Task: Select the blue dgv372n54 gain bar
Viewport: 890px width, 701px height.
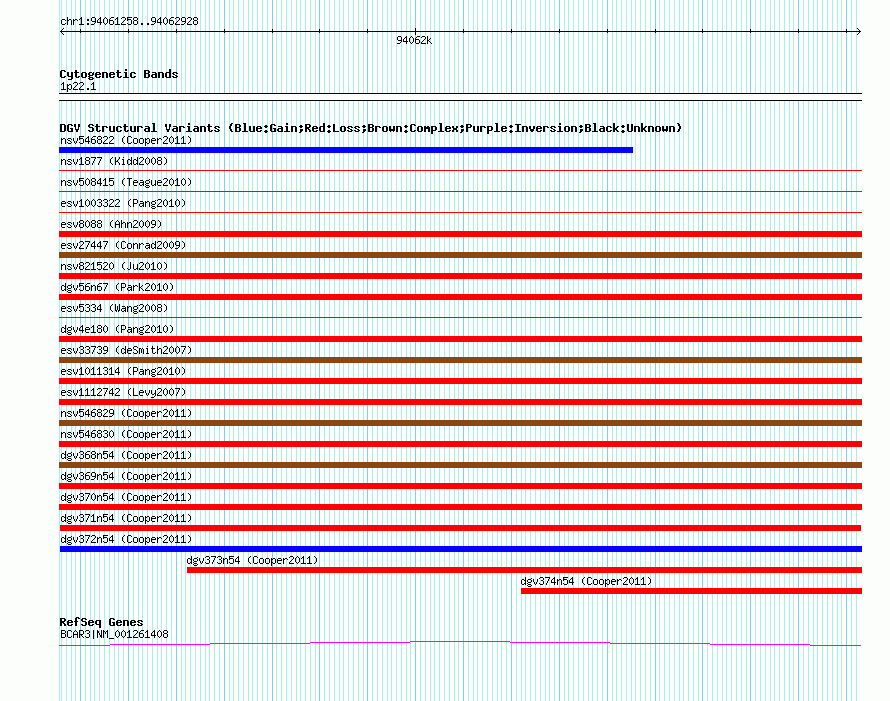Action: point(461,549)
